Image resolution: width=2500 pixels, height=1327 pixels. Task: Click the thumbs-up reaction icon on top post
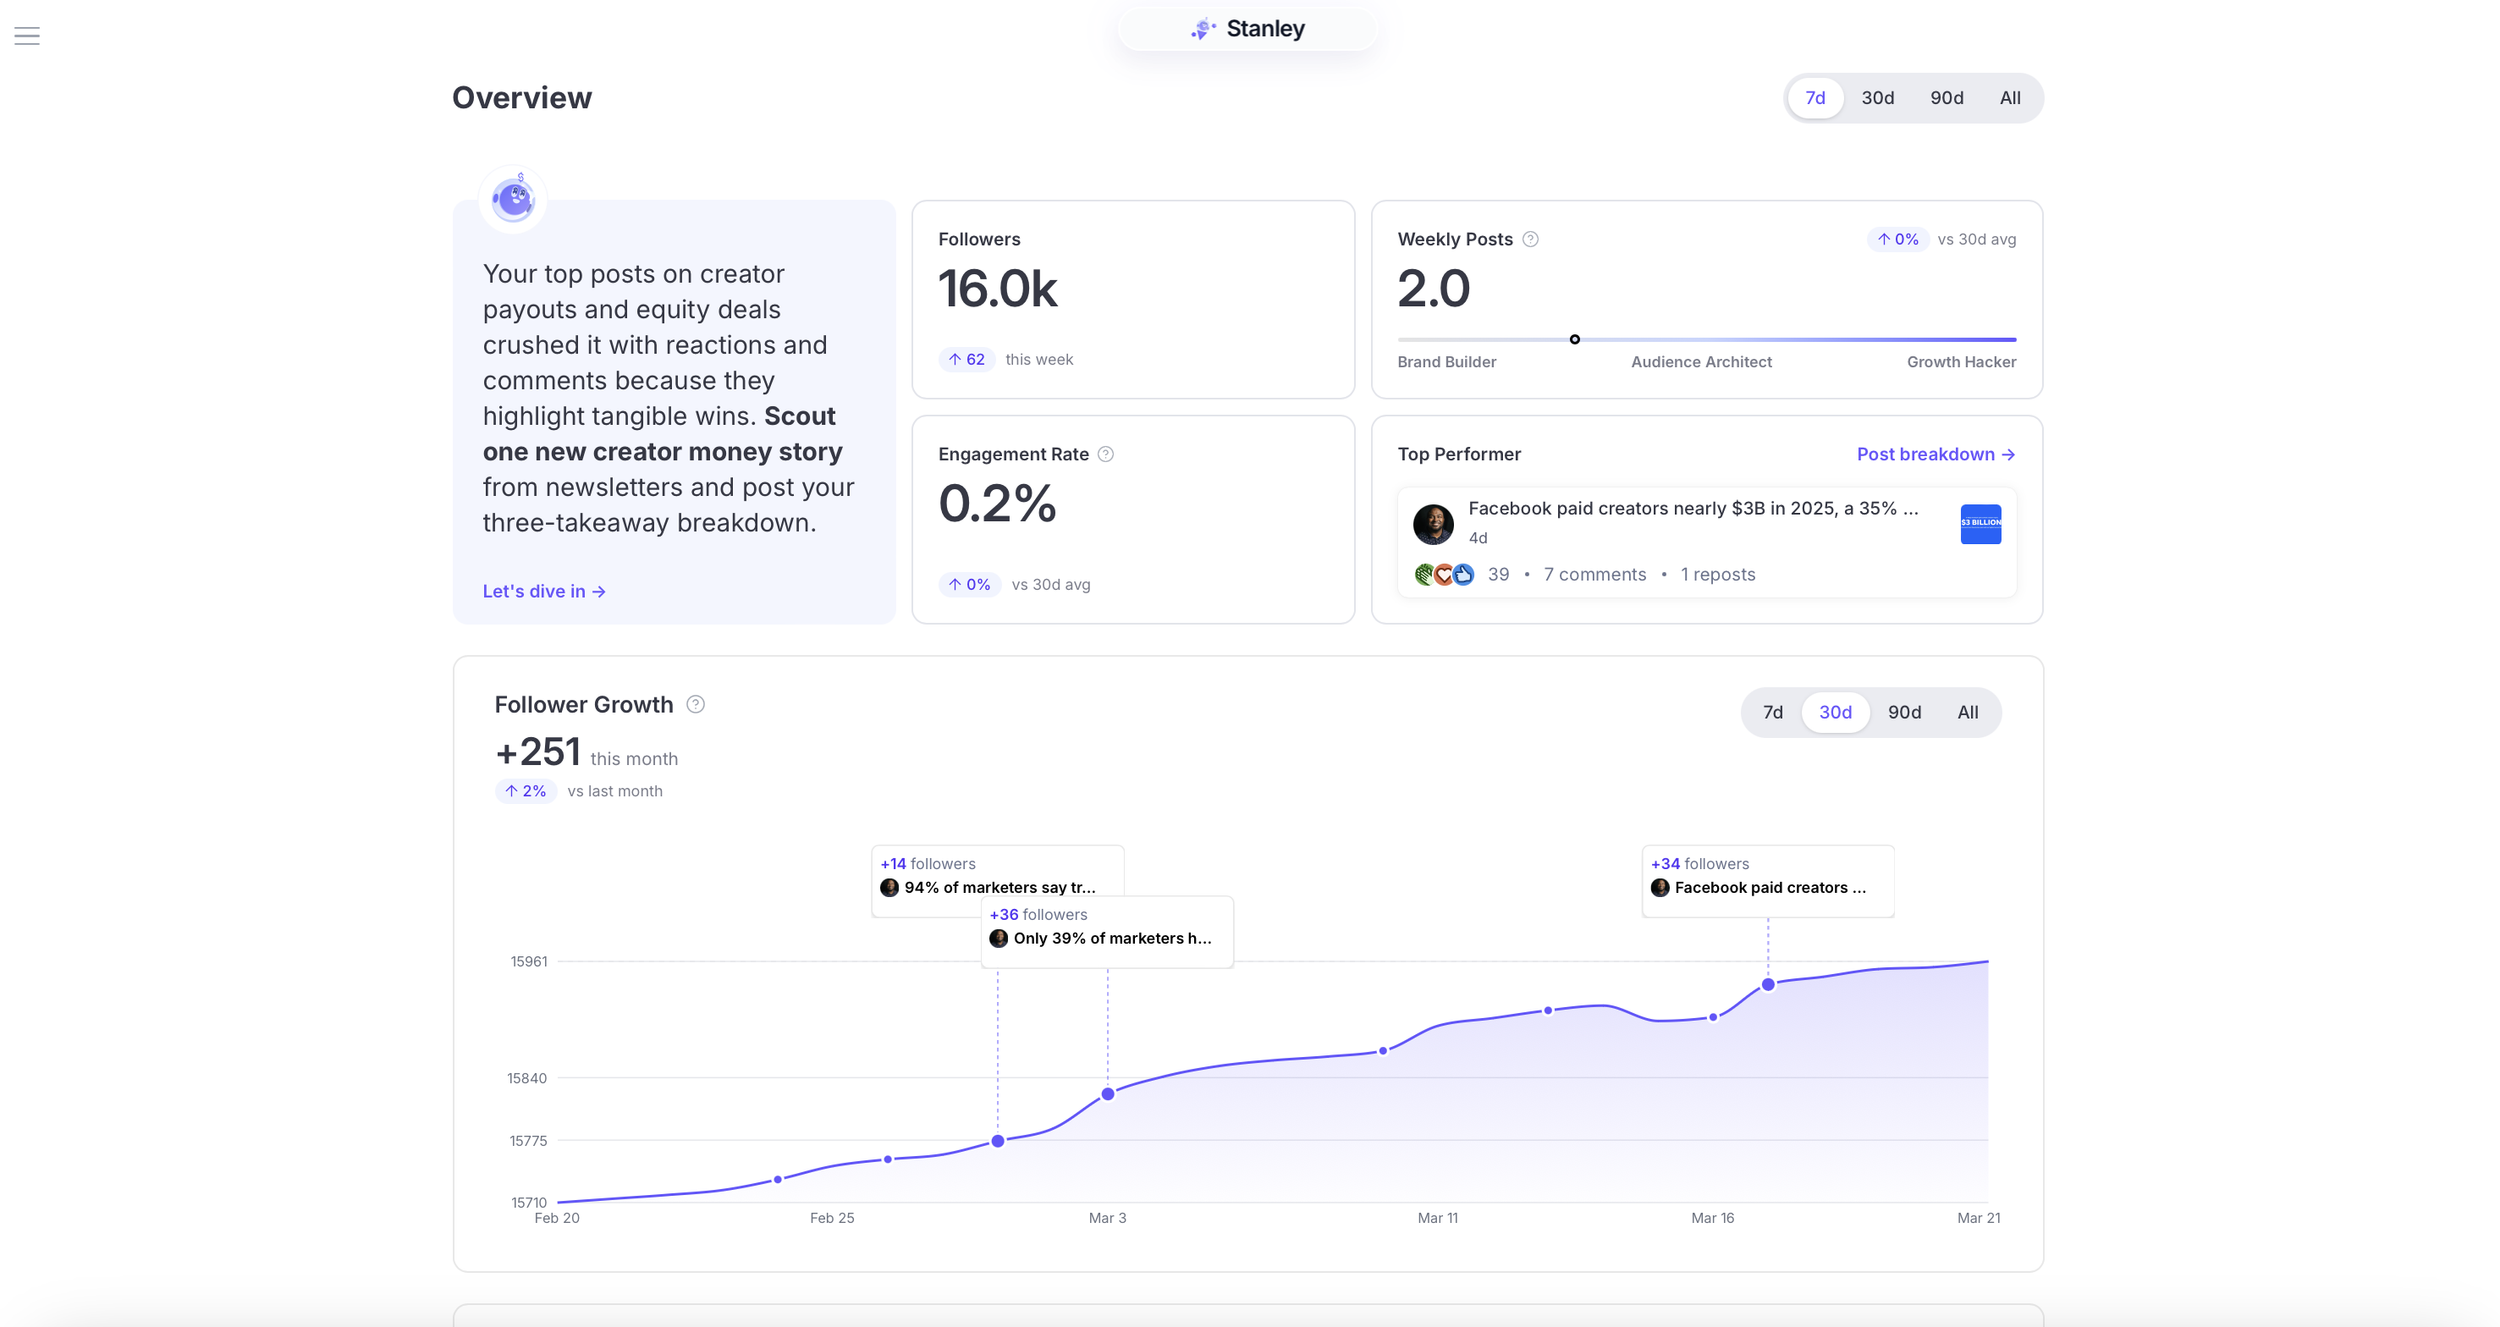point(1465,574)
